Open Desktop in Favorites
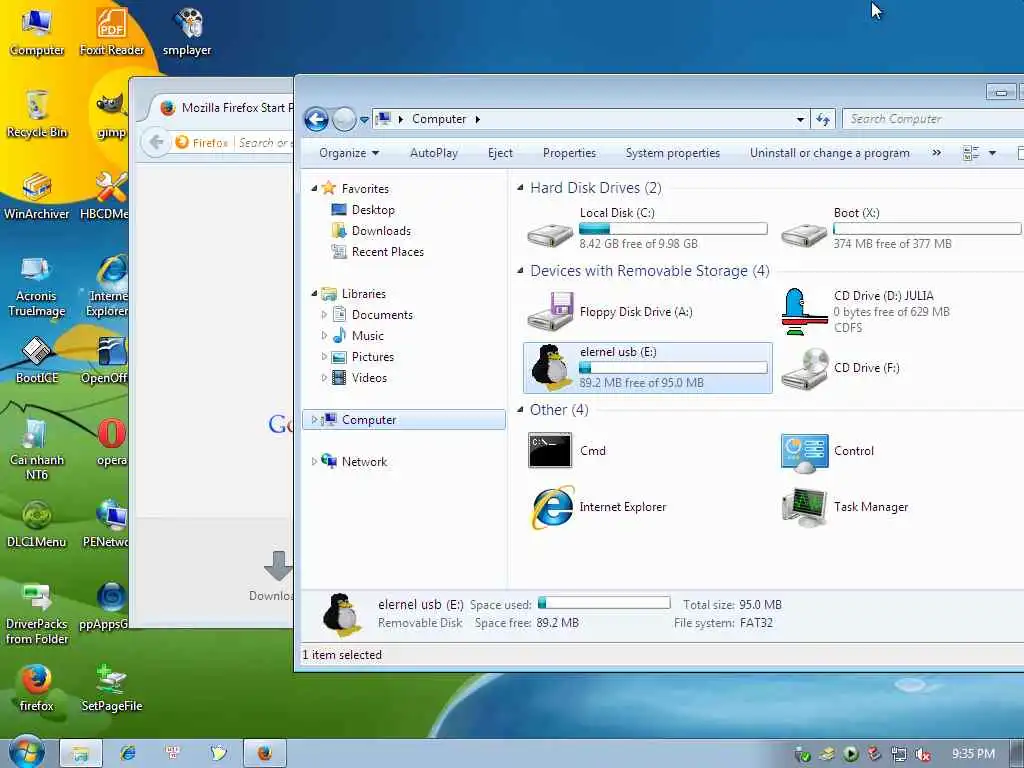The image size is (1024, 768). [x=373, y=210]
